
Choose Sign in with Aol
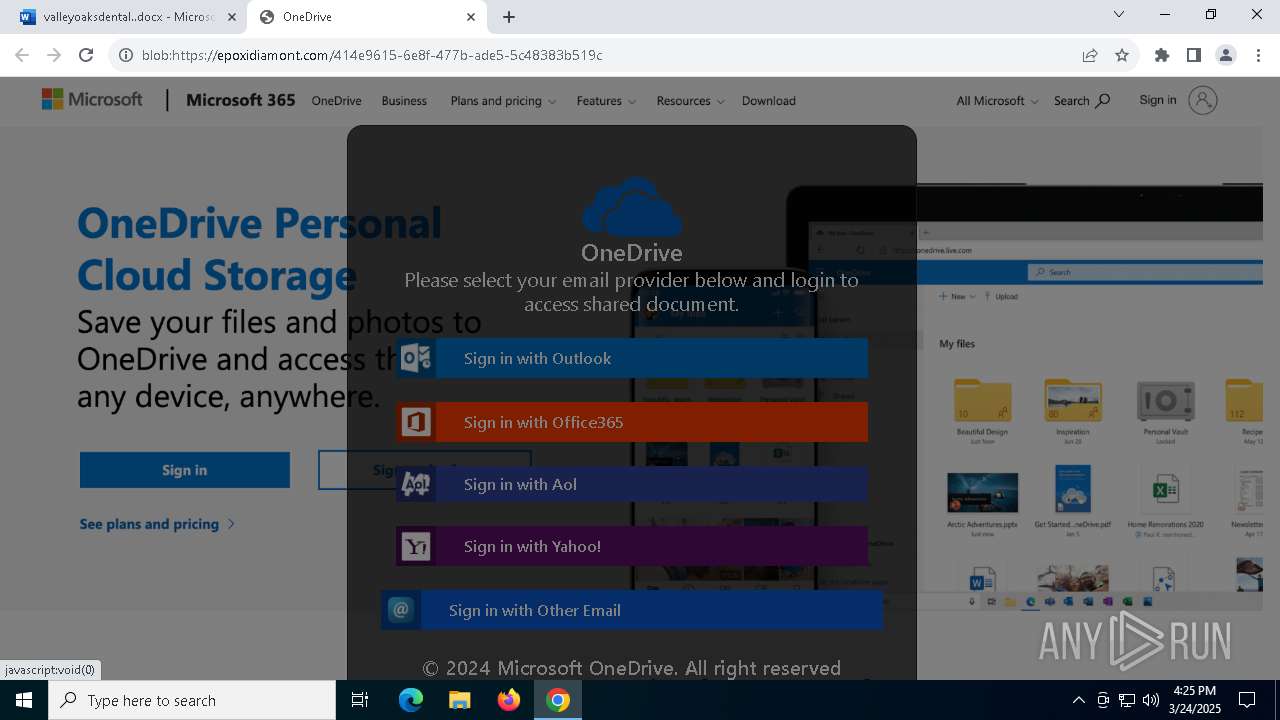coord(631,484)
